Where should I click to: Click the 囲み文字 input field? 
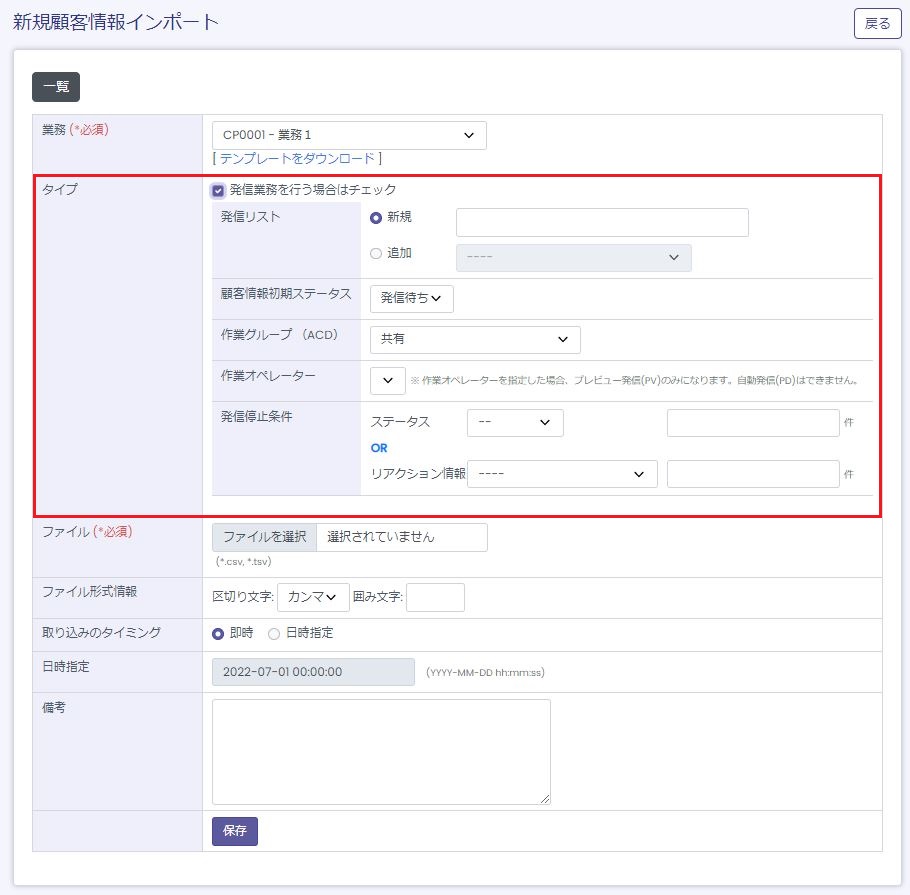point(435,597)
